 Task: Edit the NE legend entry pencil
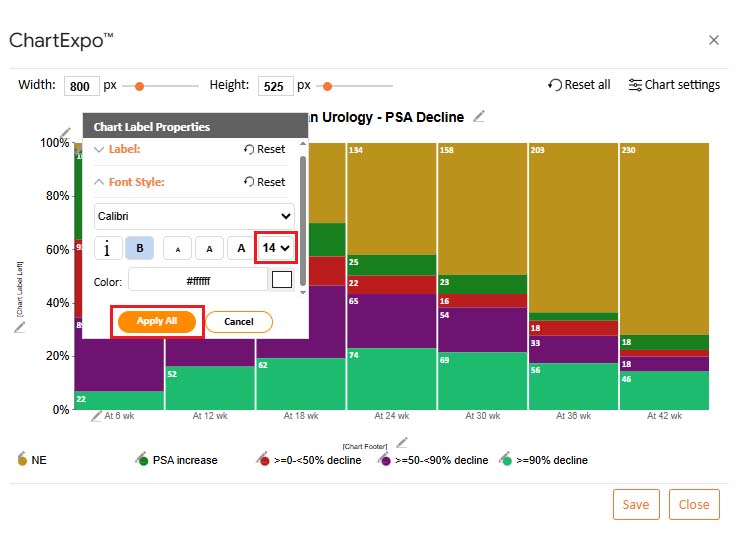click(x=22, y=458)
